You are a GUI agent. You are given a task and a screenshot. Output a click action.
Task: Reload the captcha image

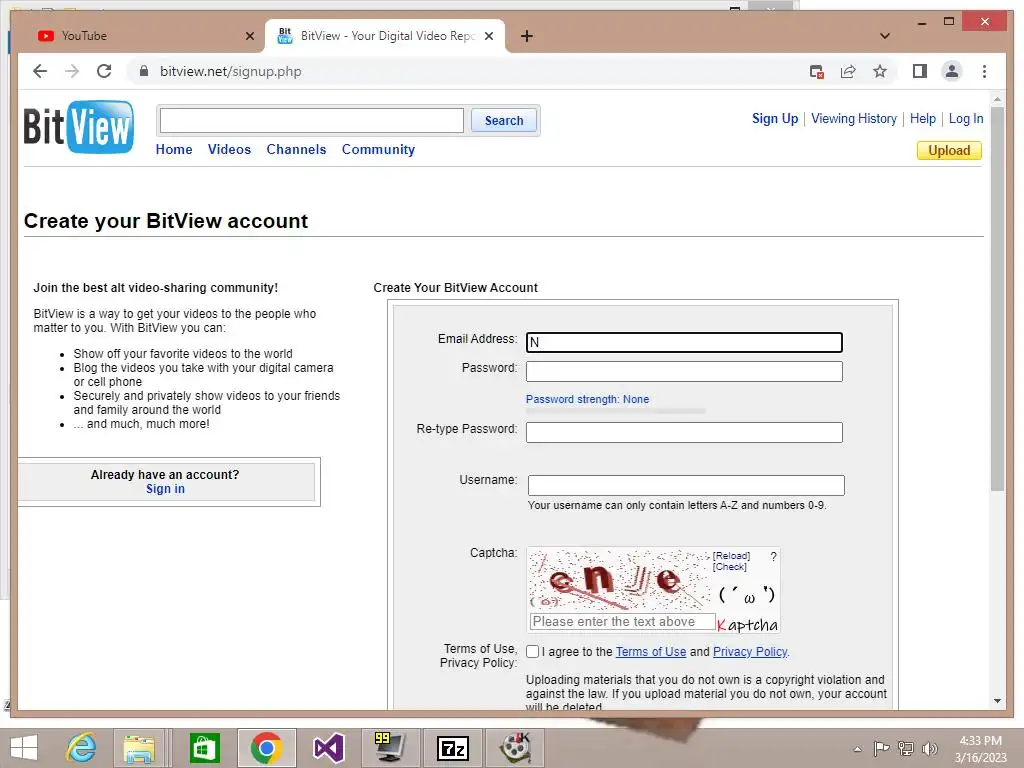pos(731,556)
